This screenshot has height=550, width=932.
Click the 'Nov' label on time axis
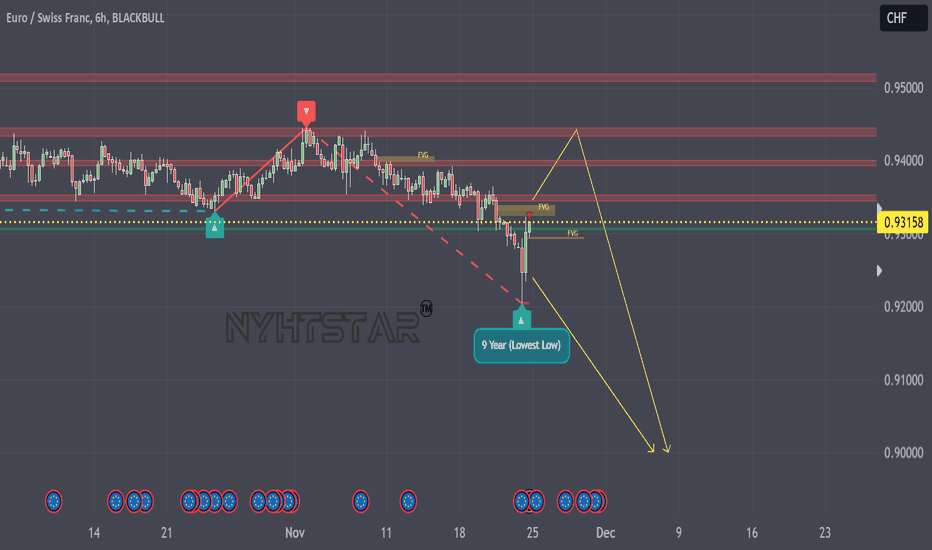295,533
